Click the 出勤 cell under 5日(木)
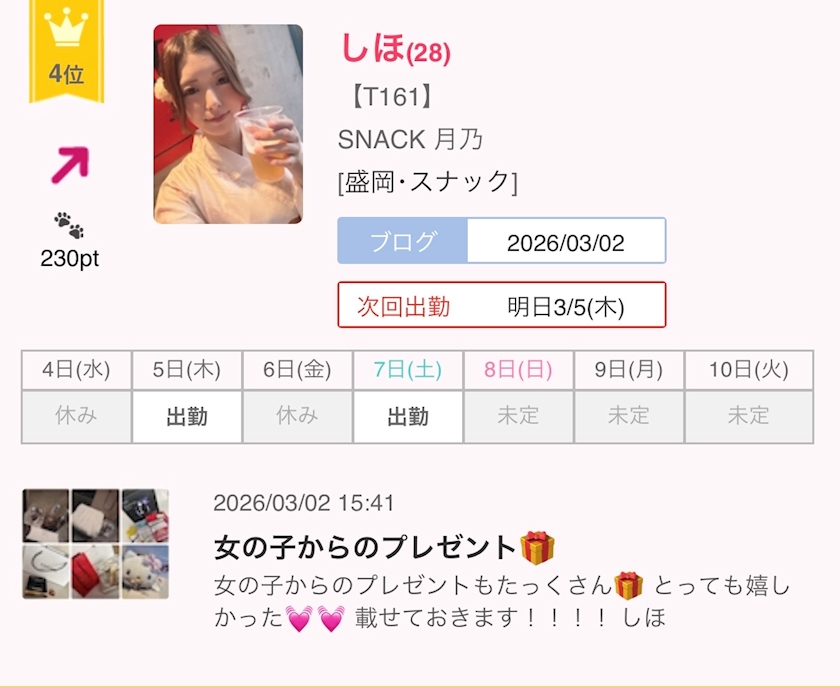The image size is (840, 687). (187, 416)
